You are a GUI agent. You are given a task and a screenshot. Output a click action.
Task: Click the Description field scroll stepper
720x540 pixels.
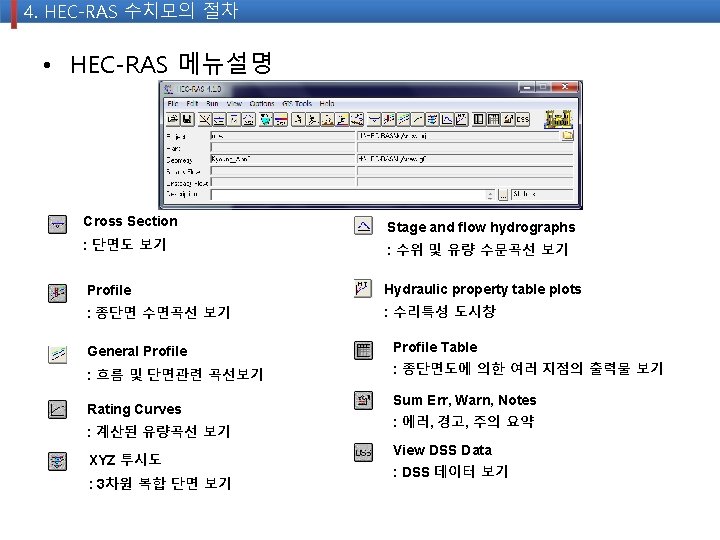pyautogui.click(x=490, y=195)
